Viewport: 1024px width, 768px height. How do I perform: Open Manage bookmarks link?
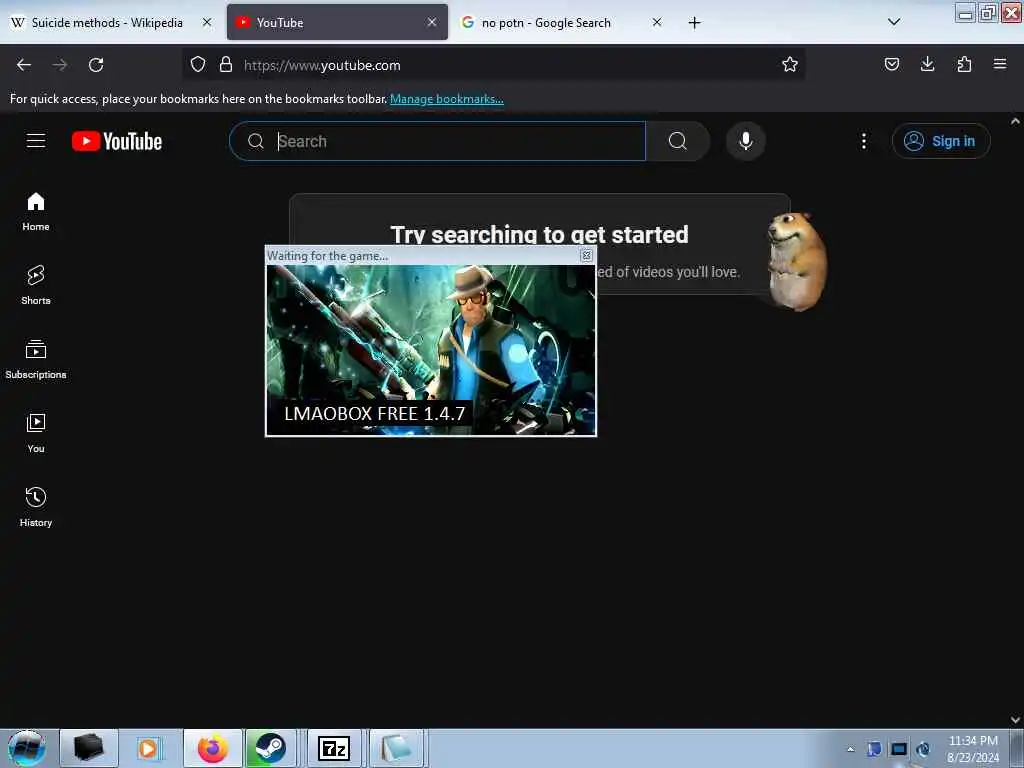tap(447, 99)
